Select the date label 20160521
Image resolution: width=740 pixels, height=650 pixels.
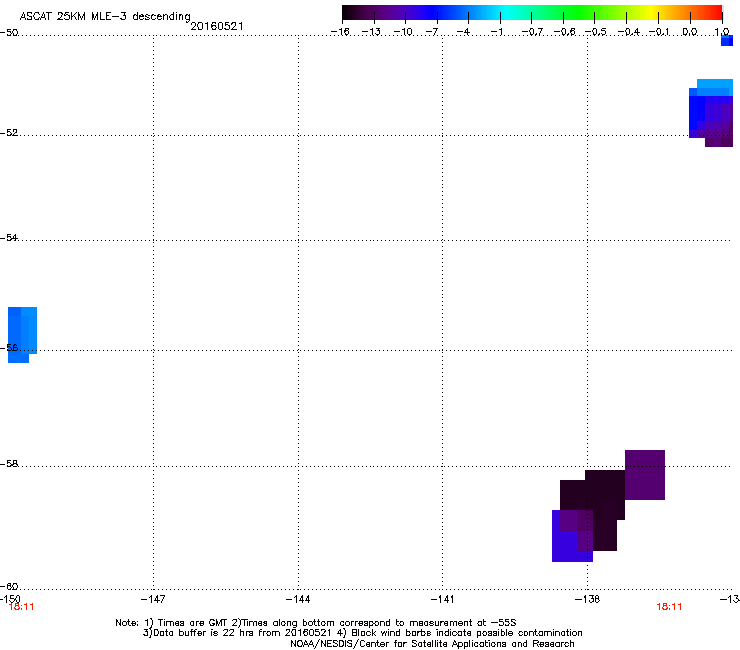click(217, 26)
